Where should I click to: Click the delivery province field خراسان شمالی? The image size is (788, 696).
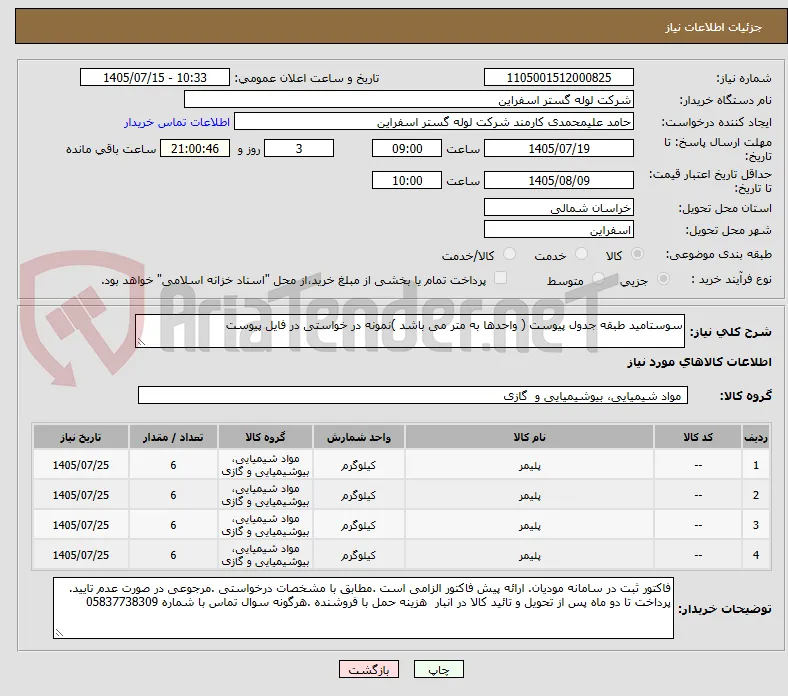559,207
